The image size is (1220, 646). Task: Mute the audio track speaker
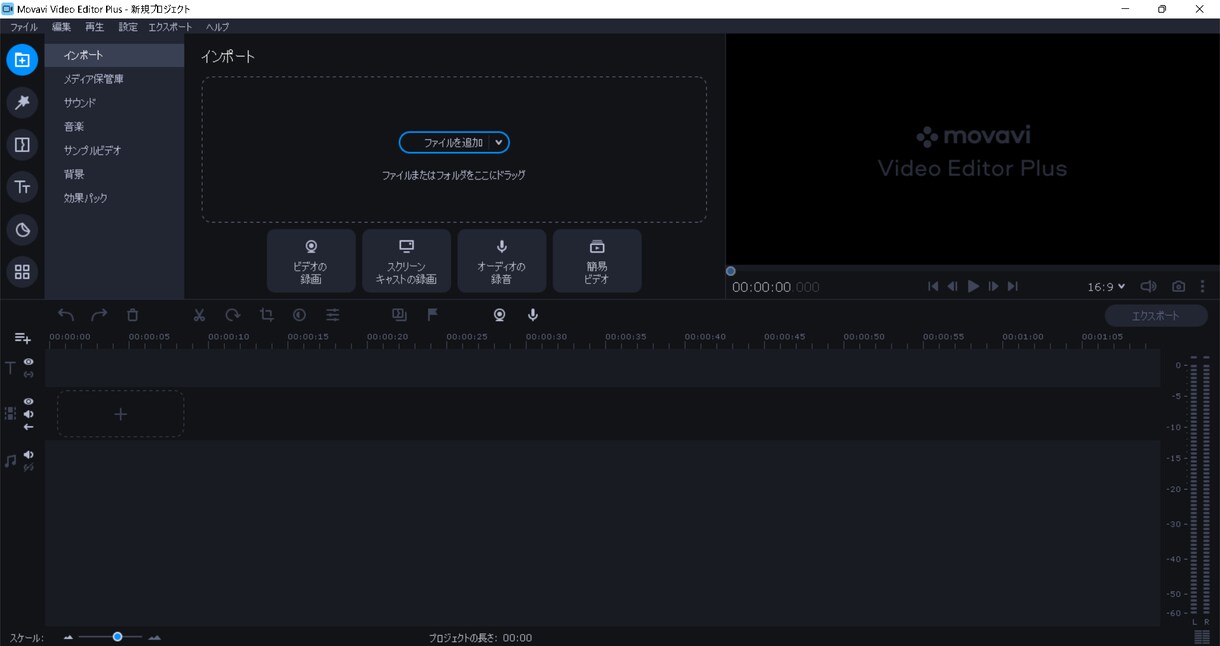(x=29, y=455)
